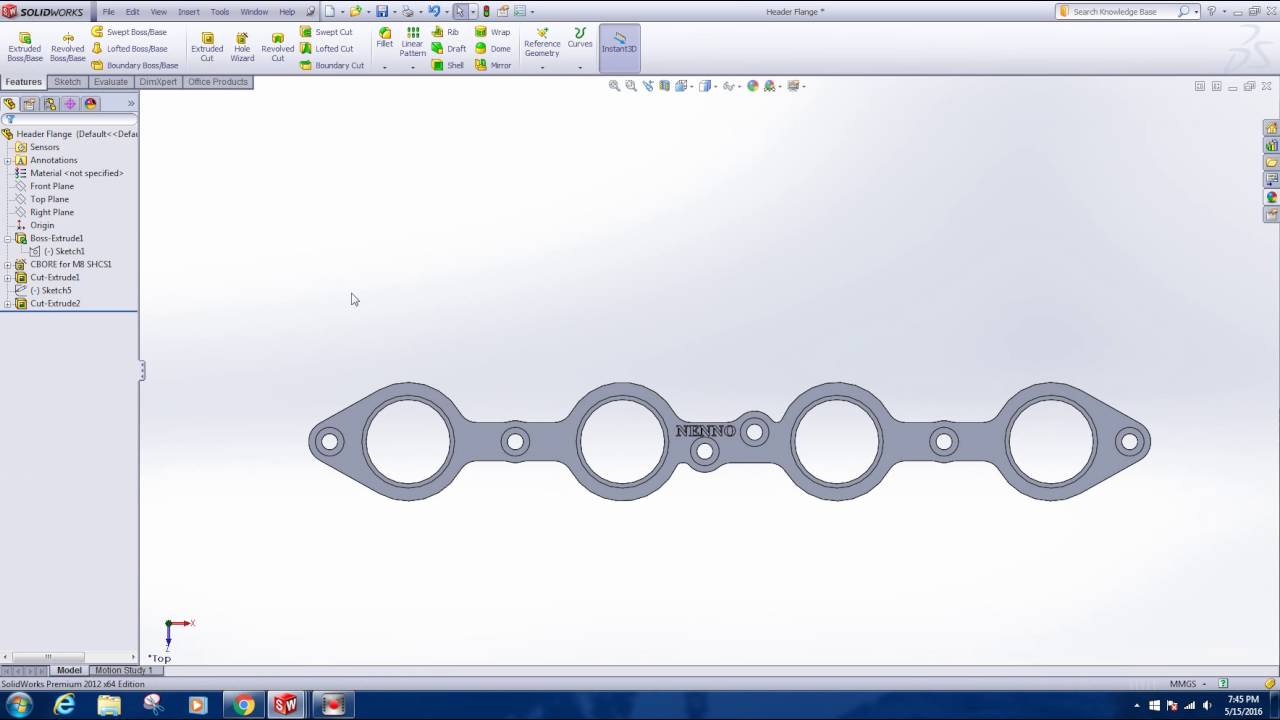Open the Motion Study 1 tab
Viewport: 1280px width, 720px height.
point(123,670)
